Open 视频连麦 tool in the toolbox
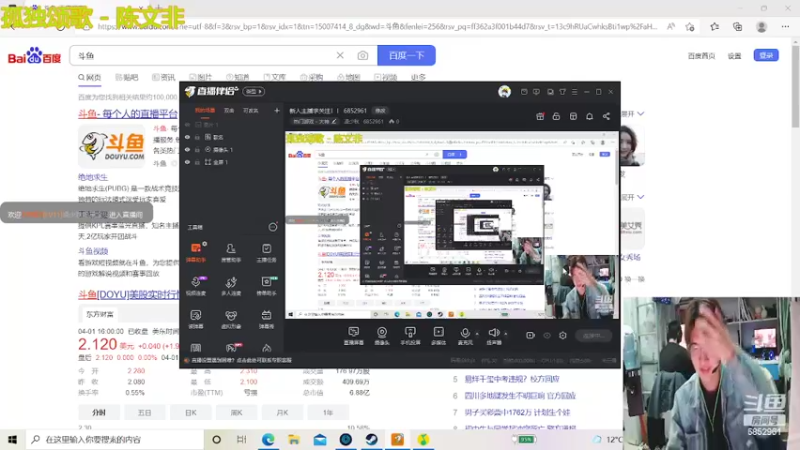 pos(196,286)
